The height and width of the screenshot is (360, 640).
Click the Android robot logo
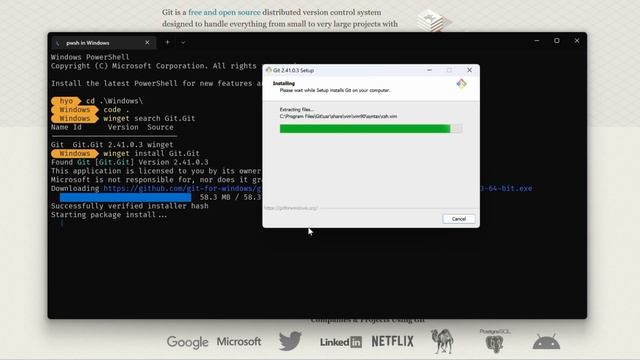(546, 342)
